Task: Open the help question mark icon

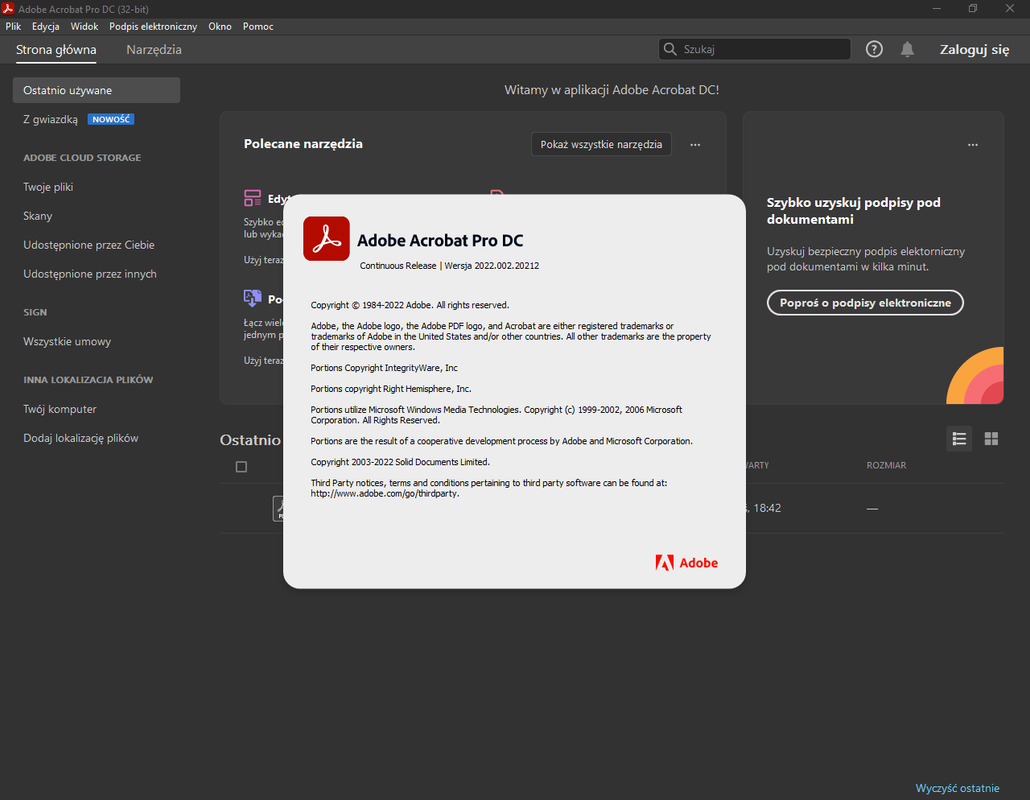Action: 874,49
